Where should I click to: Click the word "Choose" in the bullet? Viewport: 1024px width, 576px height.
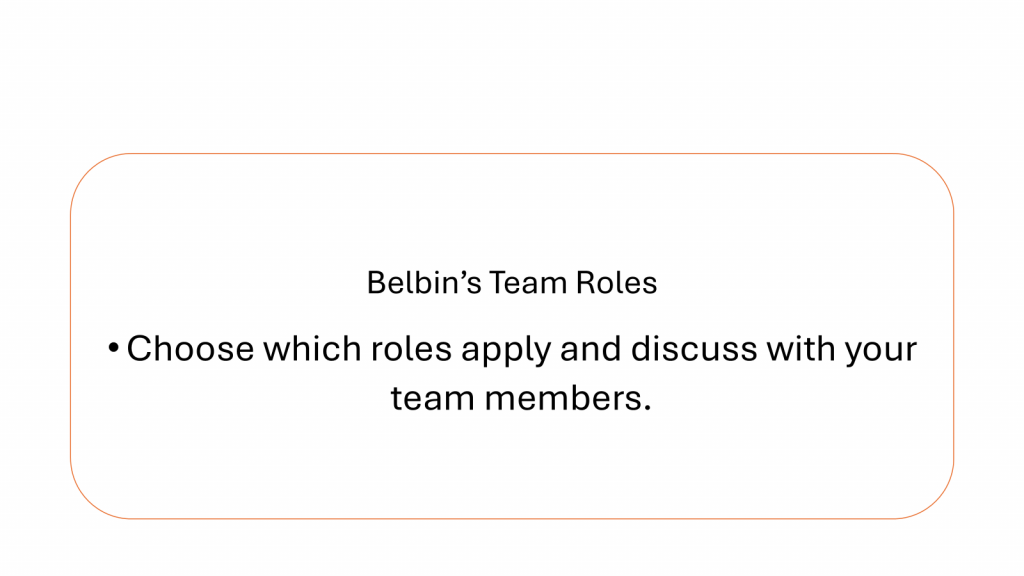(189, 349)
